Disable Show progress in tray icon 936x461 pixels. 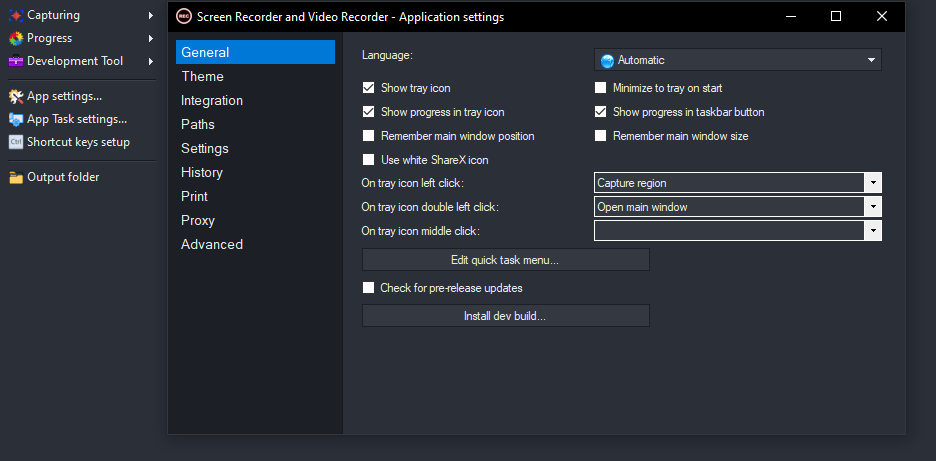(368, 112)
